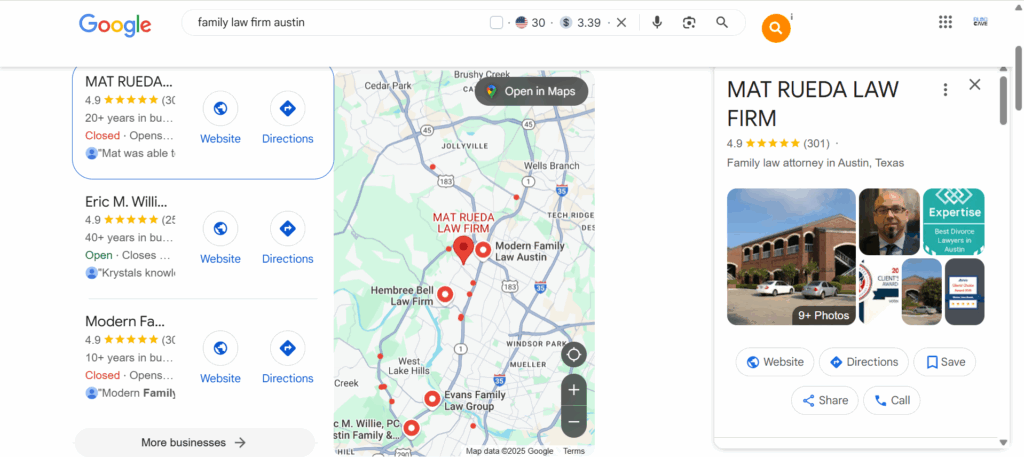This screenshot has width=1024, height=457.
Task: Center map on my location
Action: pos(573,355)
